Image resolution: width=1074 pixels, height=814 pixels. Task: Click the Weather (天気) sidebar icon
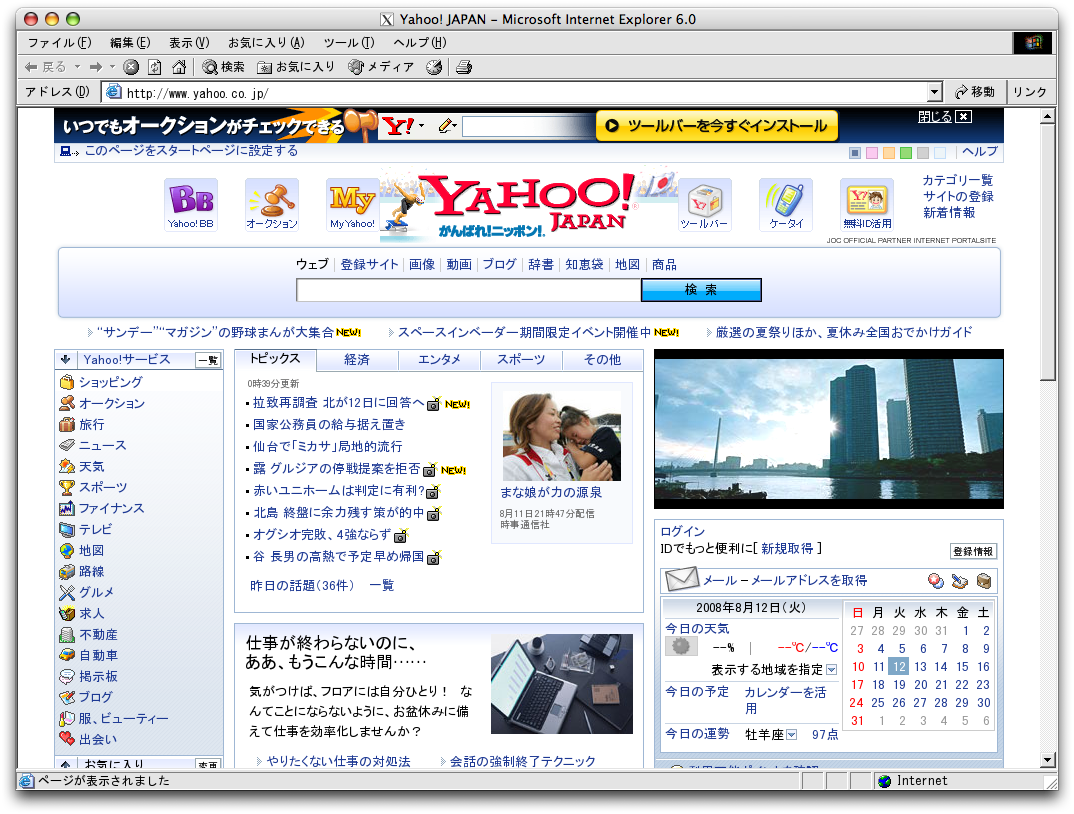(66, 467)
